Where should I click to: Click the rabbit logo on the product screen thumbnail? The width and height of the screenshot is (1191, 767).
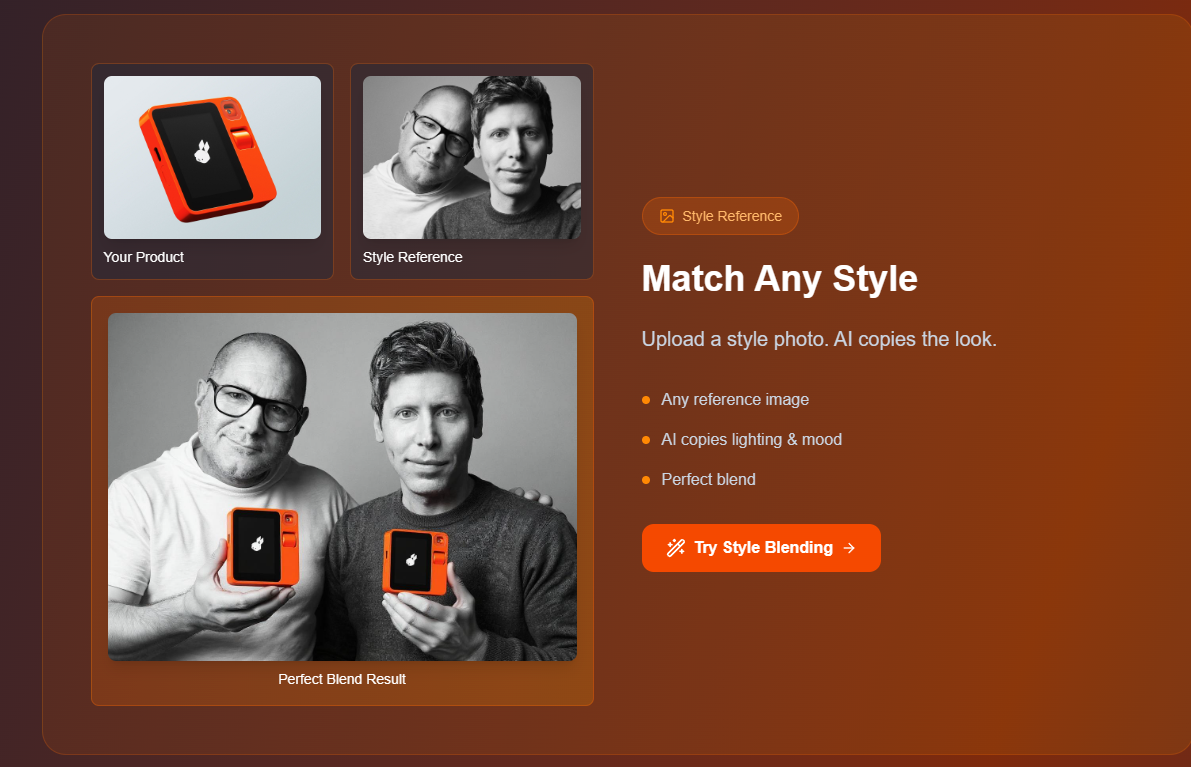tap(202, 152)
